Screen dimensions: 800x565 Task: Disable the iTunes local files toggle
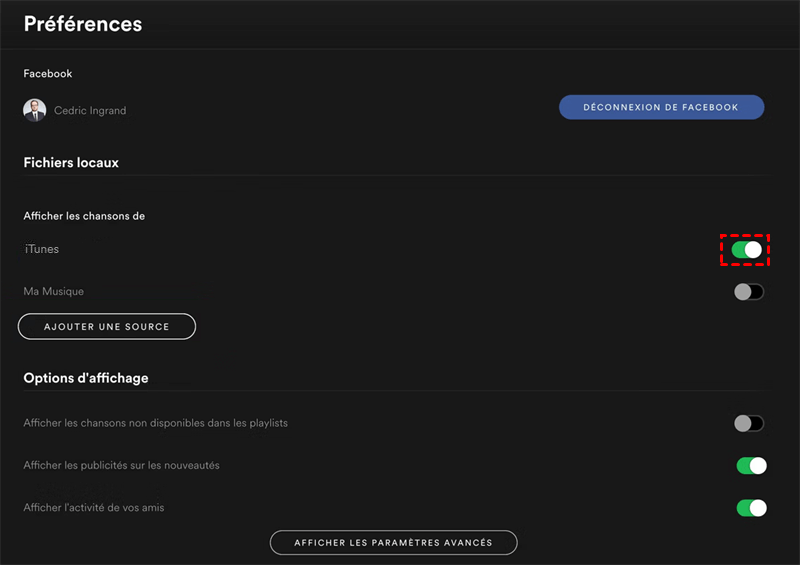(746, 249)
